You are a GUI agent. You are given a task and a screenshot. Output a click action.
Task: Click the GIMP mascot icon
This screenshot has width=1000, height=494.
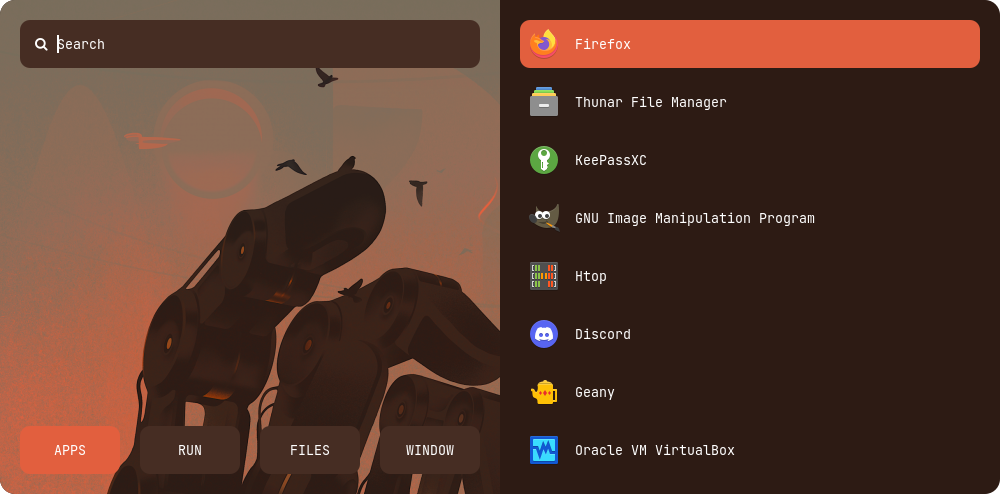click(544, 218)
